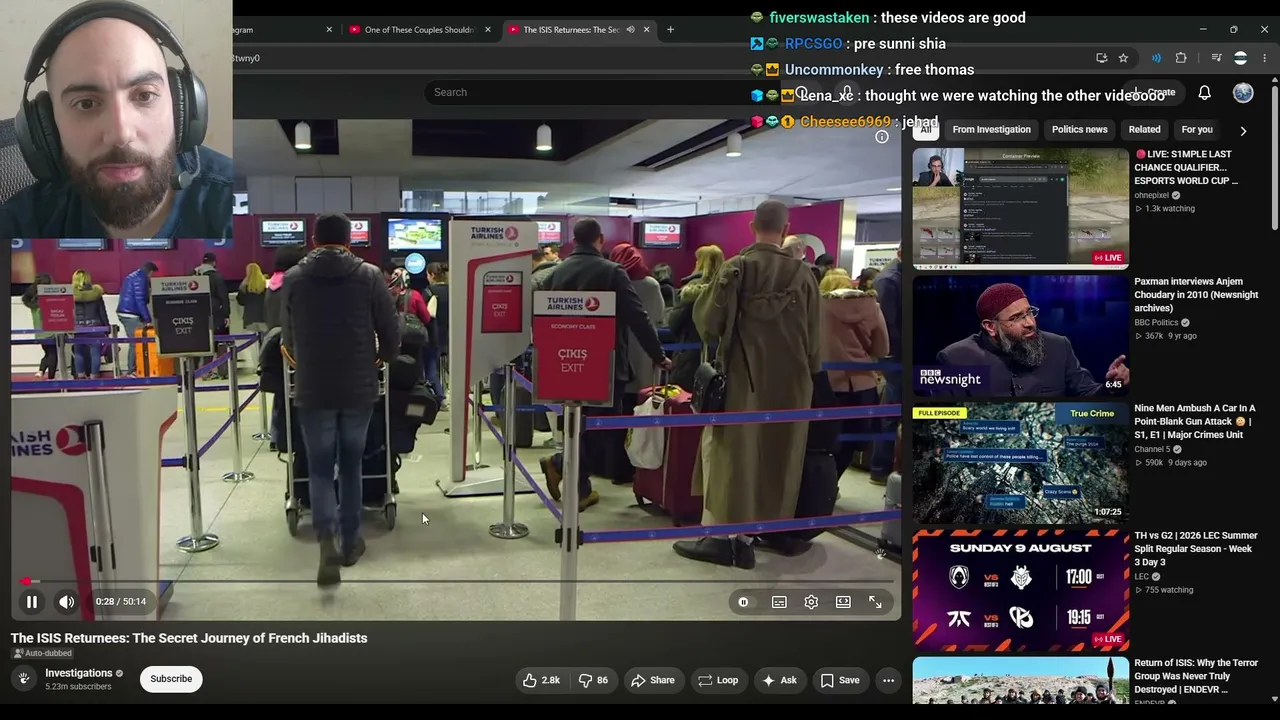This screenshot has width=1280, height=720.
Task: Bookmark this page with the star icon
Action: click(x=1123, y=58)
